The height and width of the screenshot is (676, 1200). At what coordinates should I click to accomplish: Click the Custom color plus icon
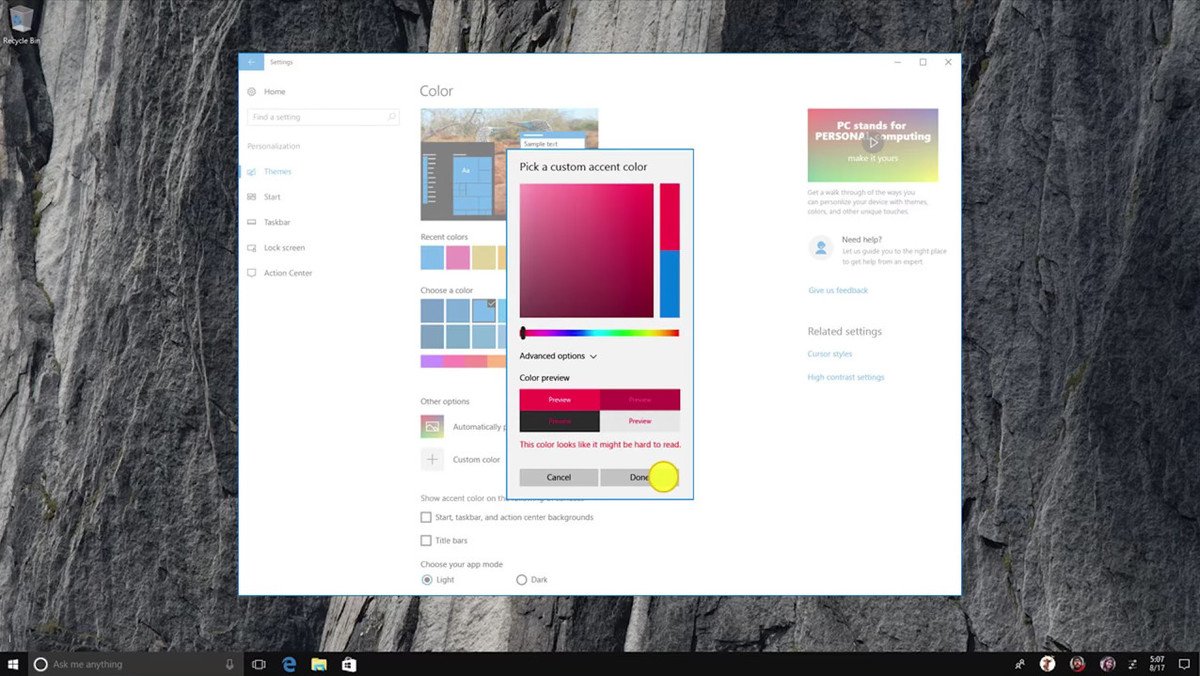(x=432, y=460)
